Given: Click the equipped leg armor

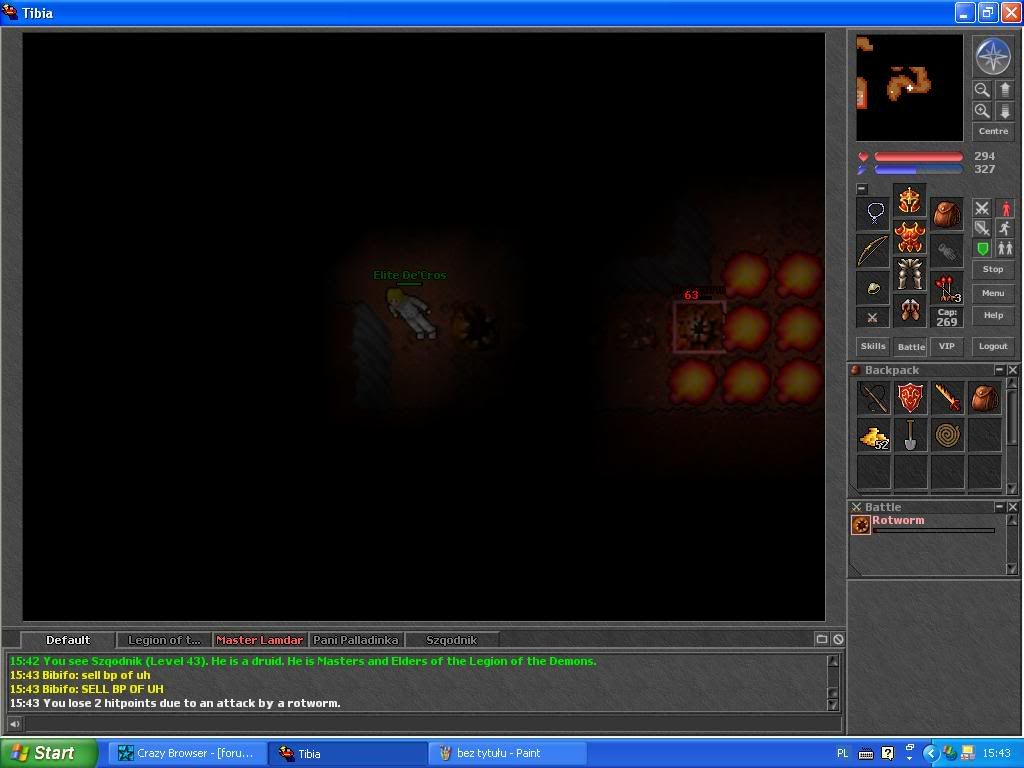Looking at the screenshot, I should click(x=910, y=274).
